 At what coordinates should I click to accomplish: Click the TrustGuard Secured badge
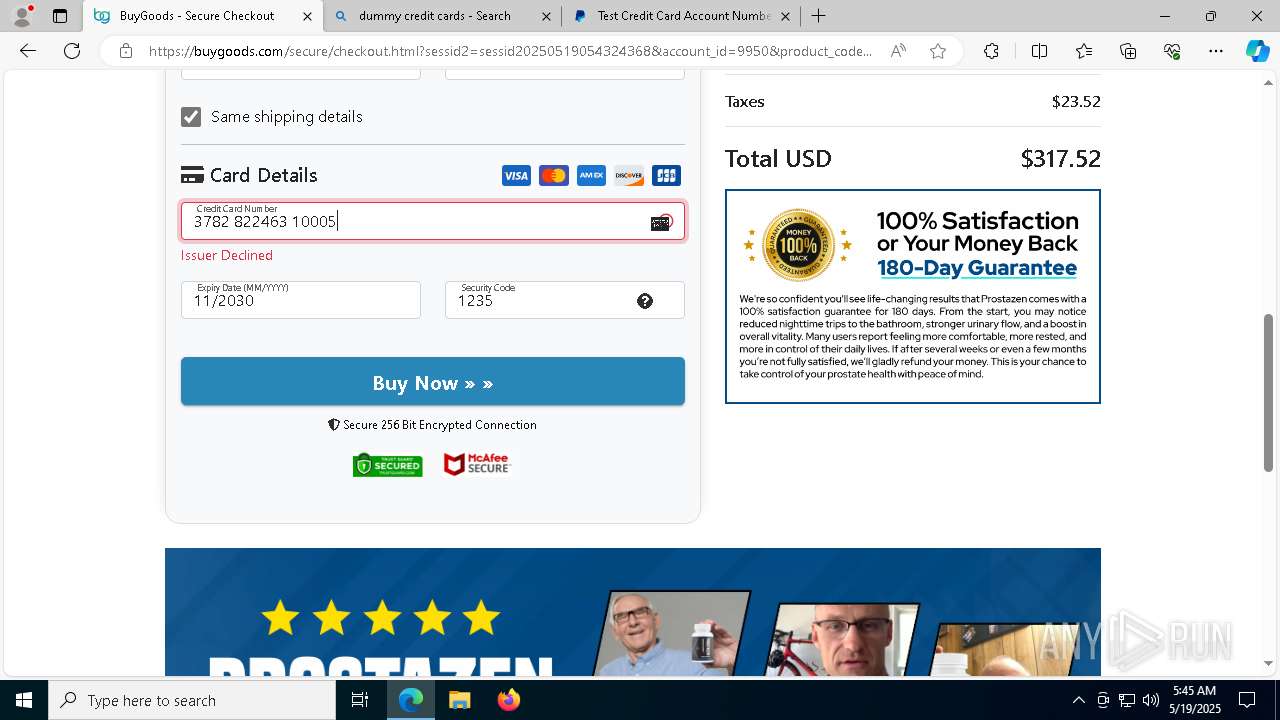(387, 465)
